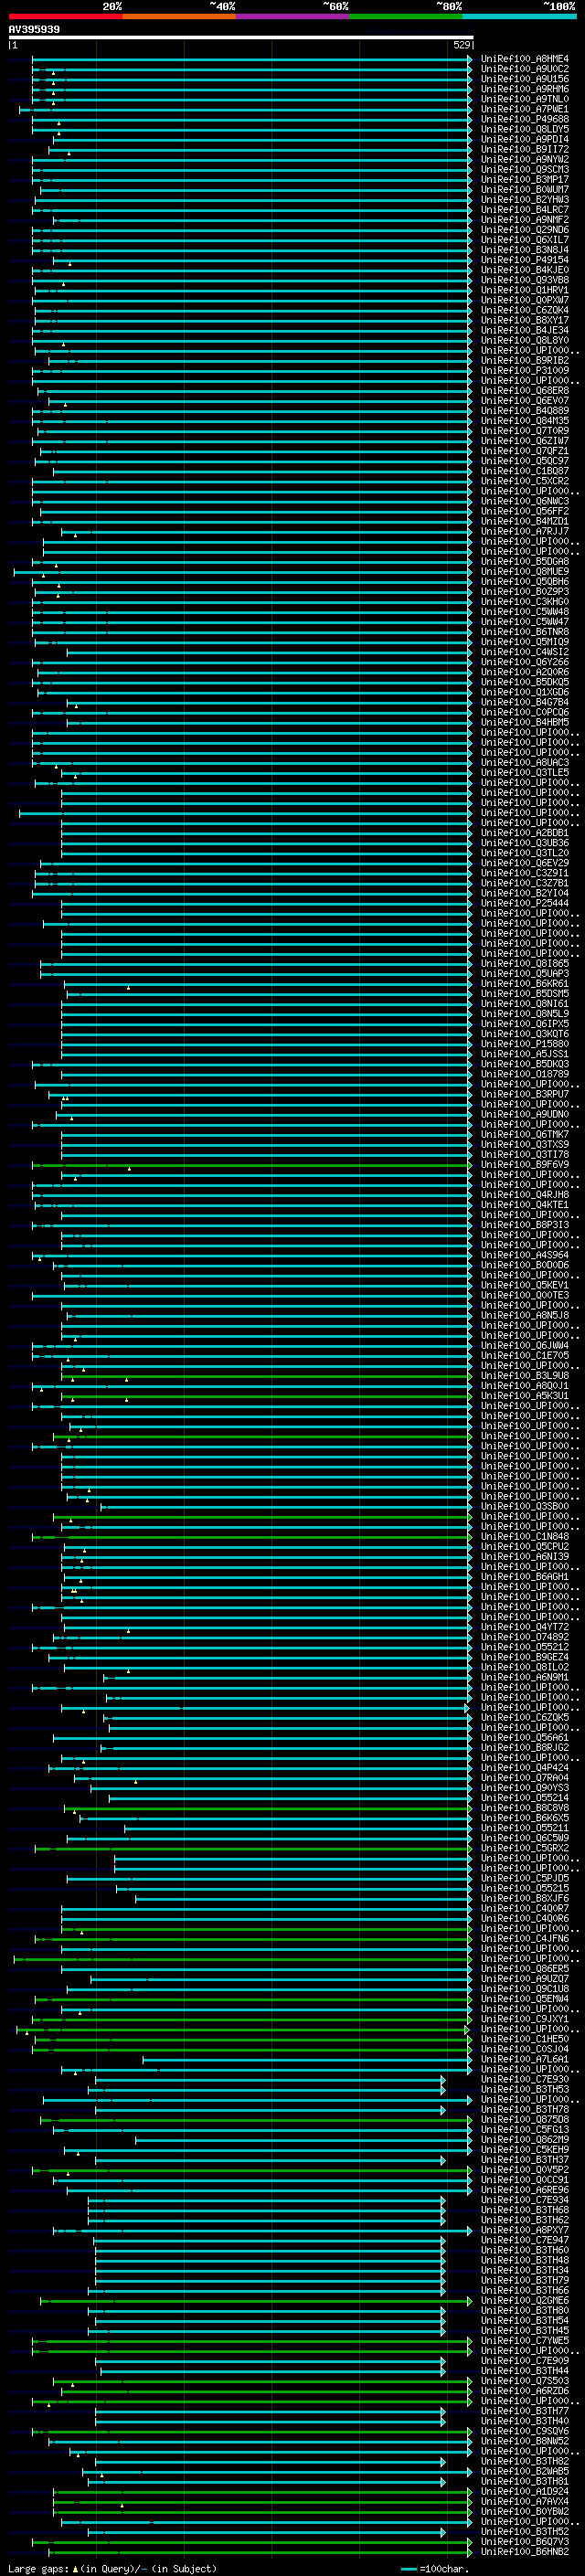The height and width of the screenshot is (2576, 585).
Task: Click the purple ~60% legend segment
Action: point(292,16)
